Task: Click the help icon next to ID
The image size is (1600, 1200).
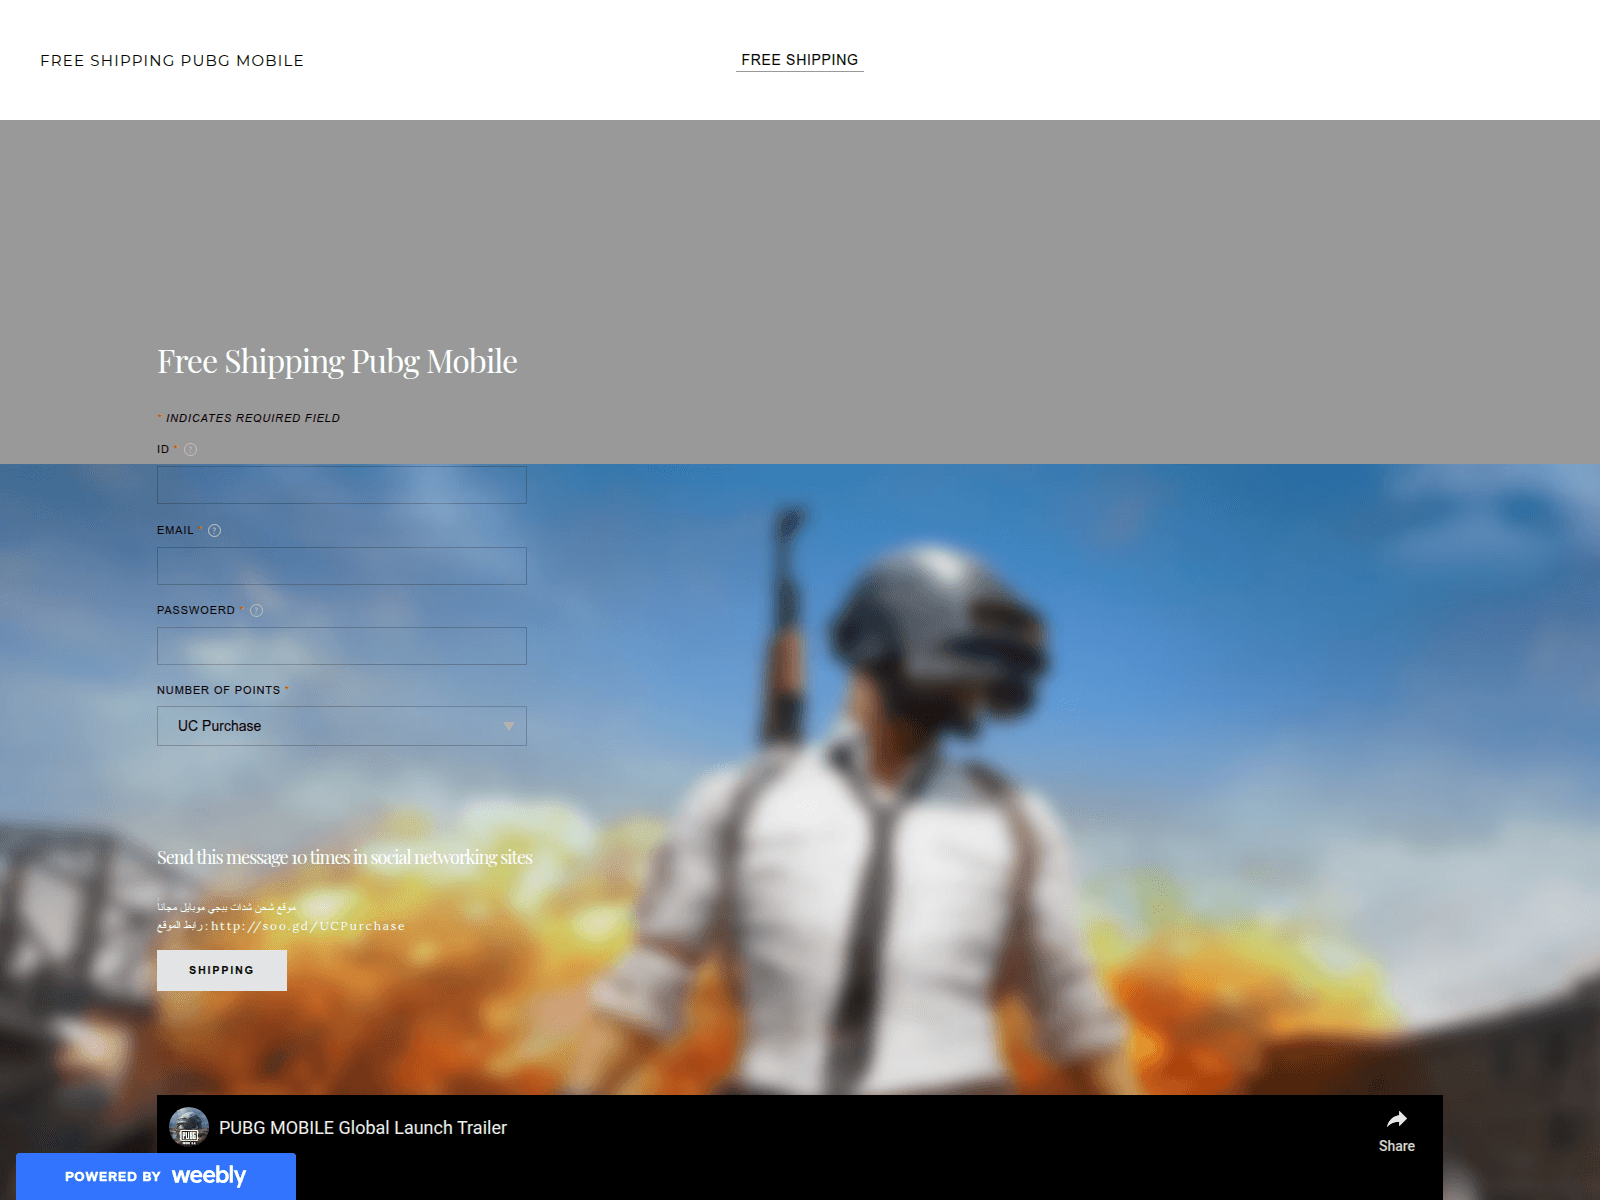Action: [190, 450]
